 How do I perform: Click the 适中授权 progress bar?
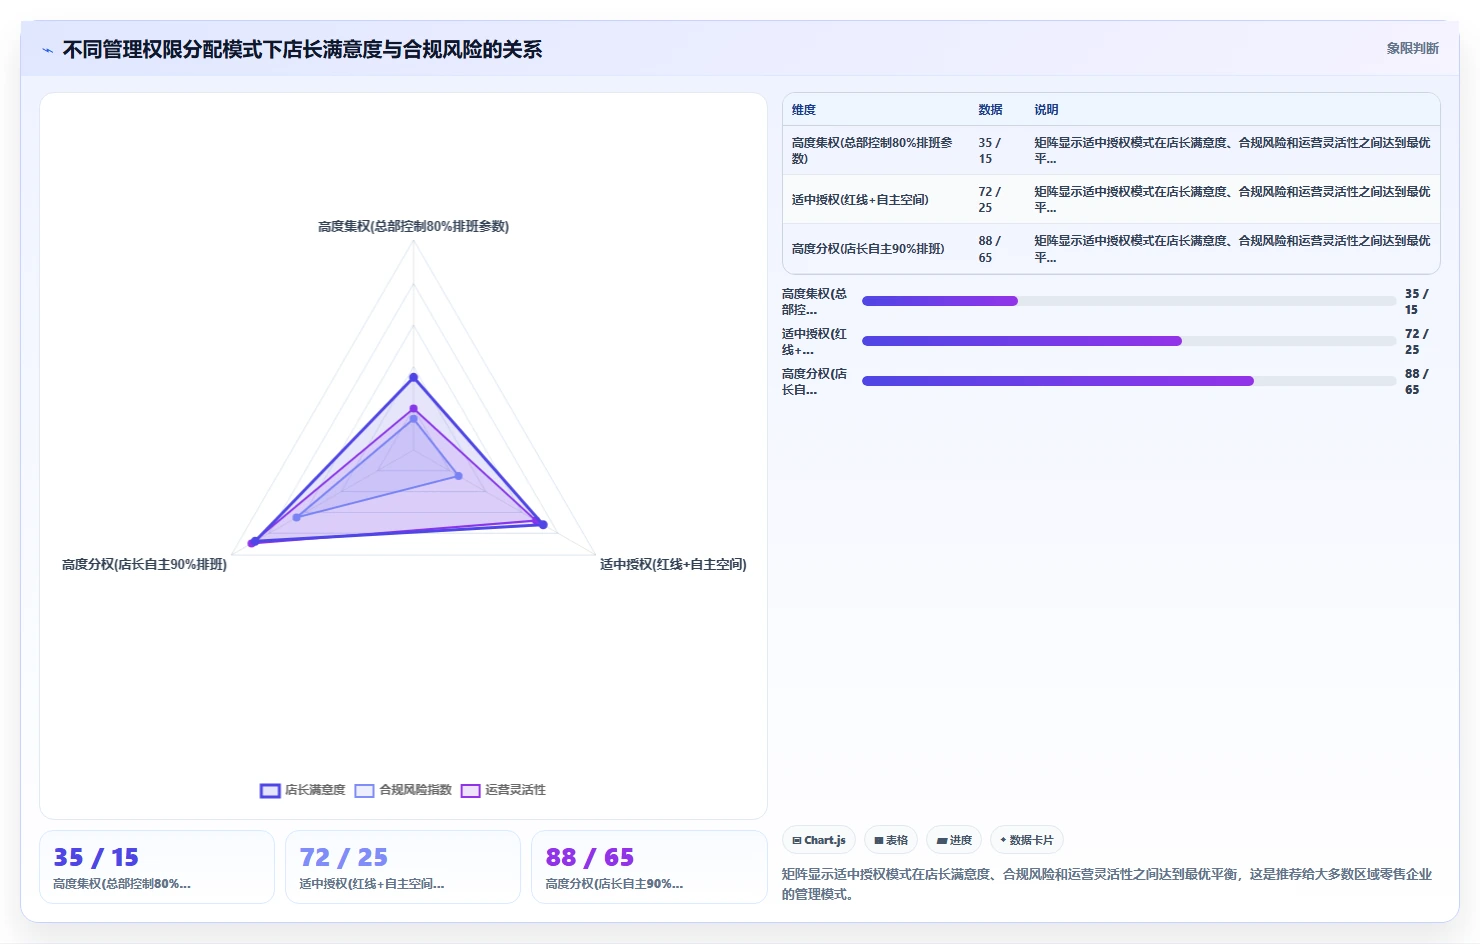point(1129,341)
